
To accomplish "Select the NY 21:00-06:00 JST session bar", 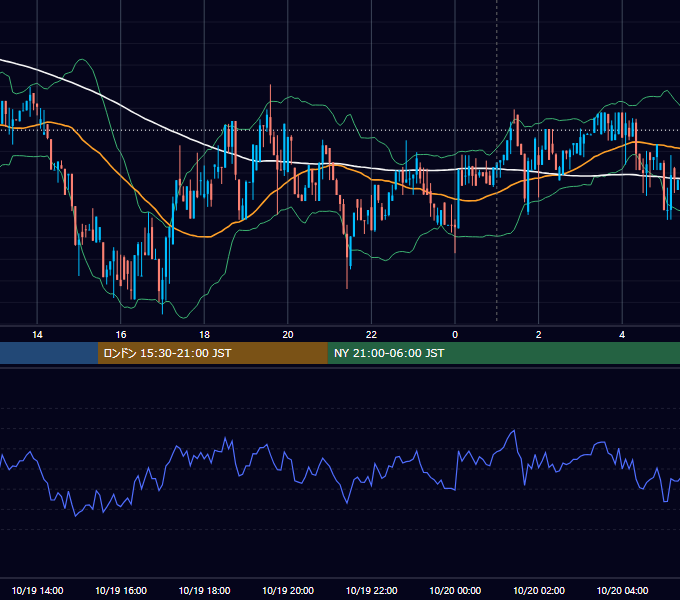I will 503,353.
